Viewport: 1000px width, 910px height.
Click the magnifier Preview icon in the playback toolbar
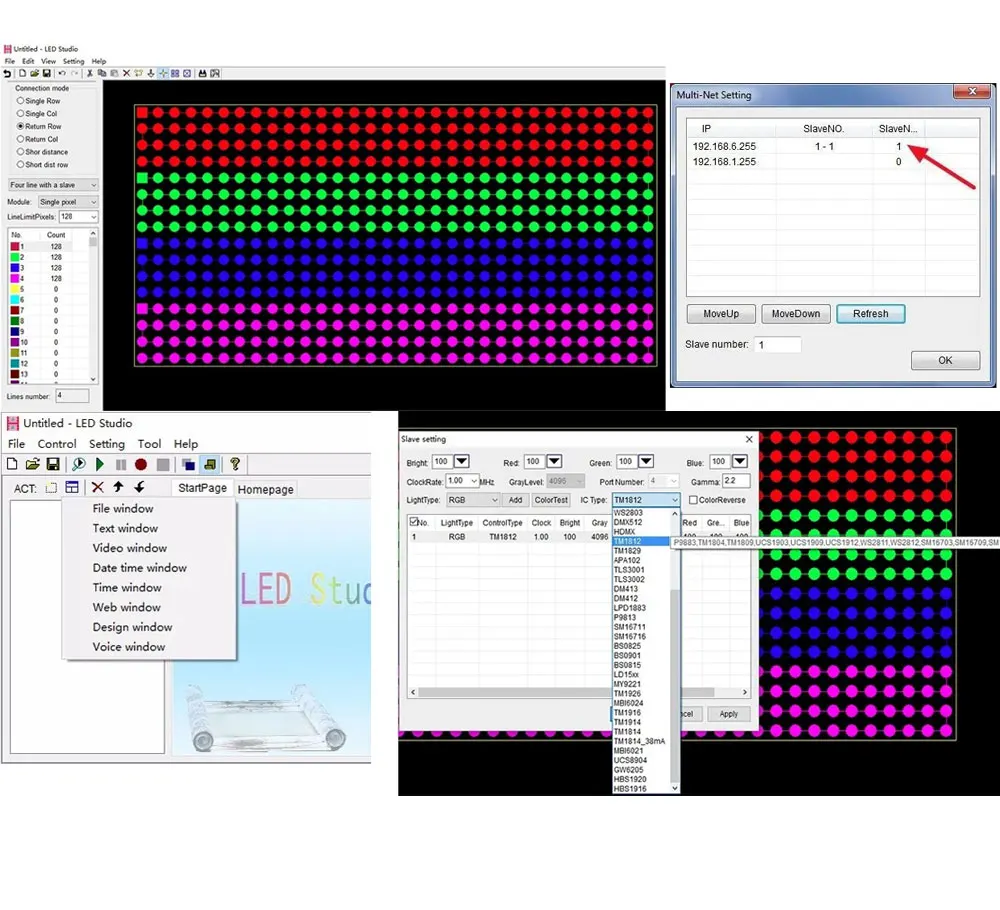tap(78, 464)
